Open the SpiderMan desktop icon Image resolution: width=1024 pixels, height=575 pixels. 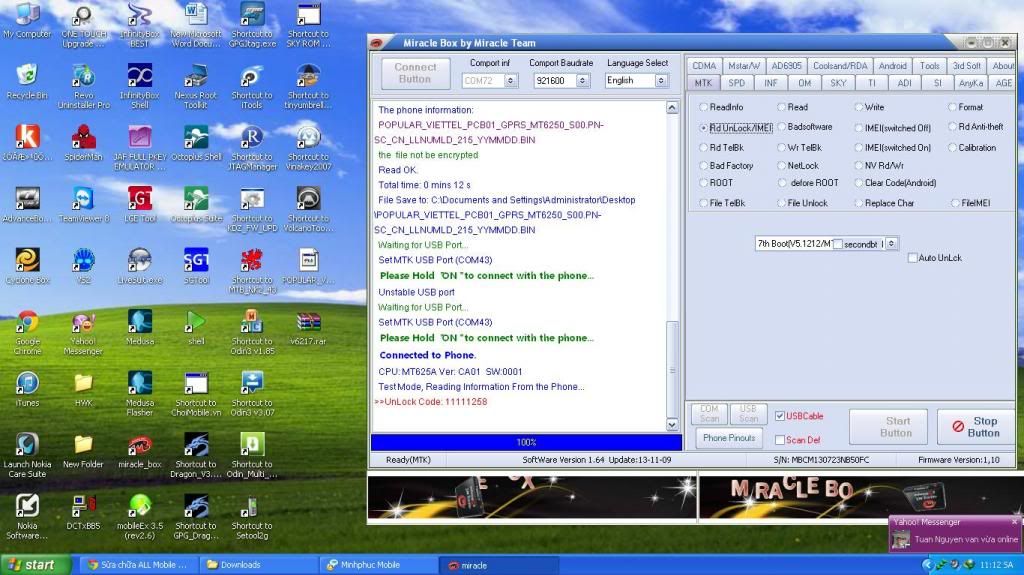click(84, 144)
